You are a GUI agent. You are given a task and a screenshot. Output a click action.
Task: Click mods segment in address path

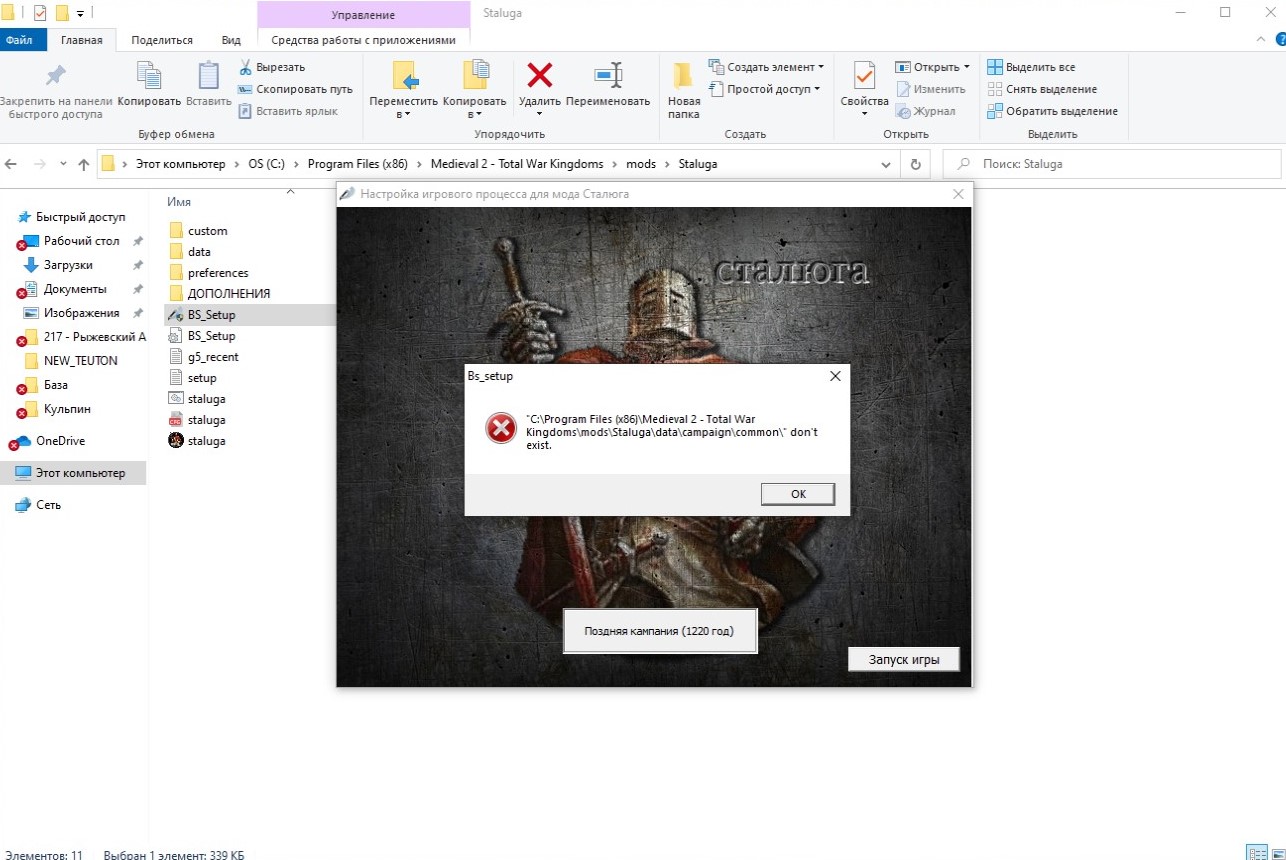pos(641,164)
